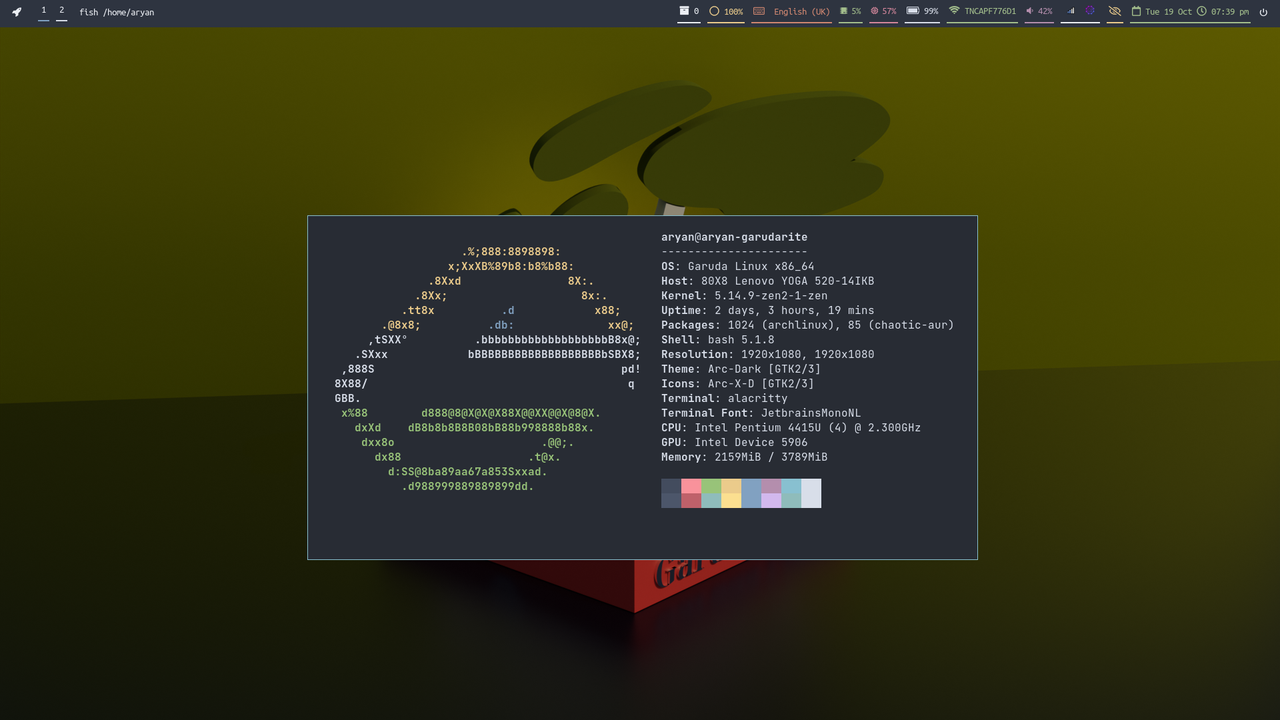Click the purple circular tray icon

(x=1090, y=11)
